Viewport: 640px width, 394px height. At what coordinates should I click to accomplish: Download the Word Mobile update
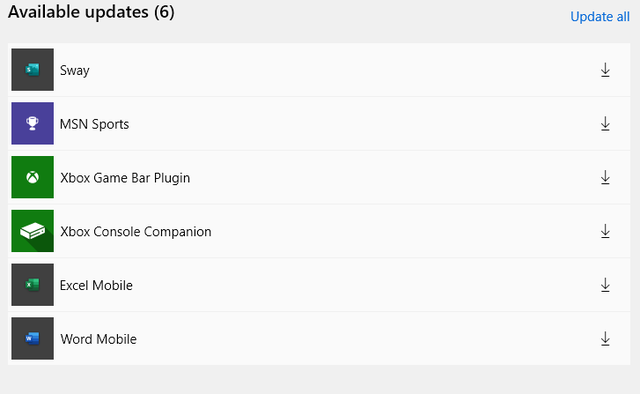coord(605,339)
